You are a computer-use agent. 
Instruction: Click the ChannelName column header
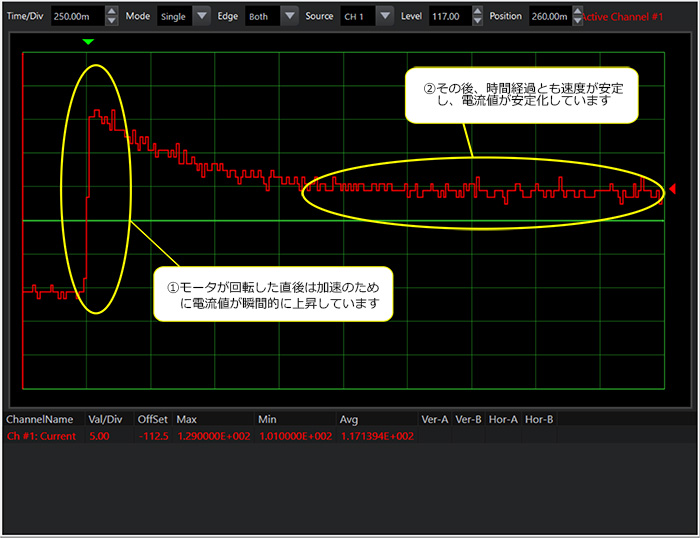tap(40, 419)
